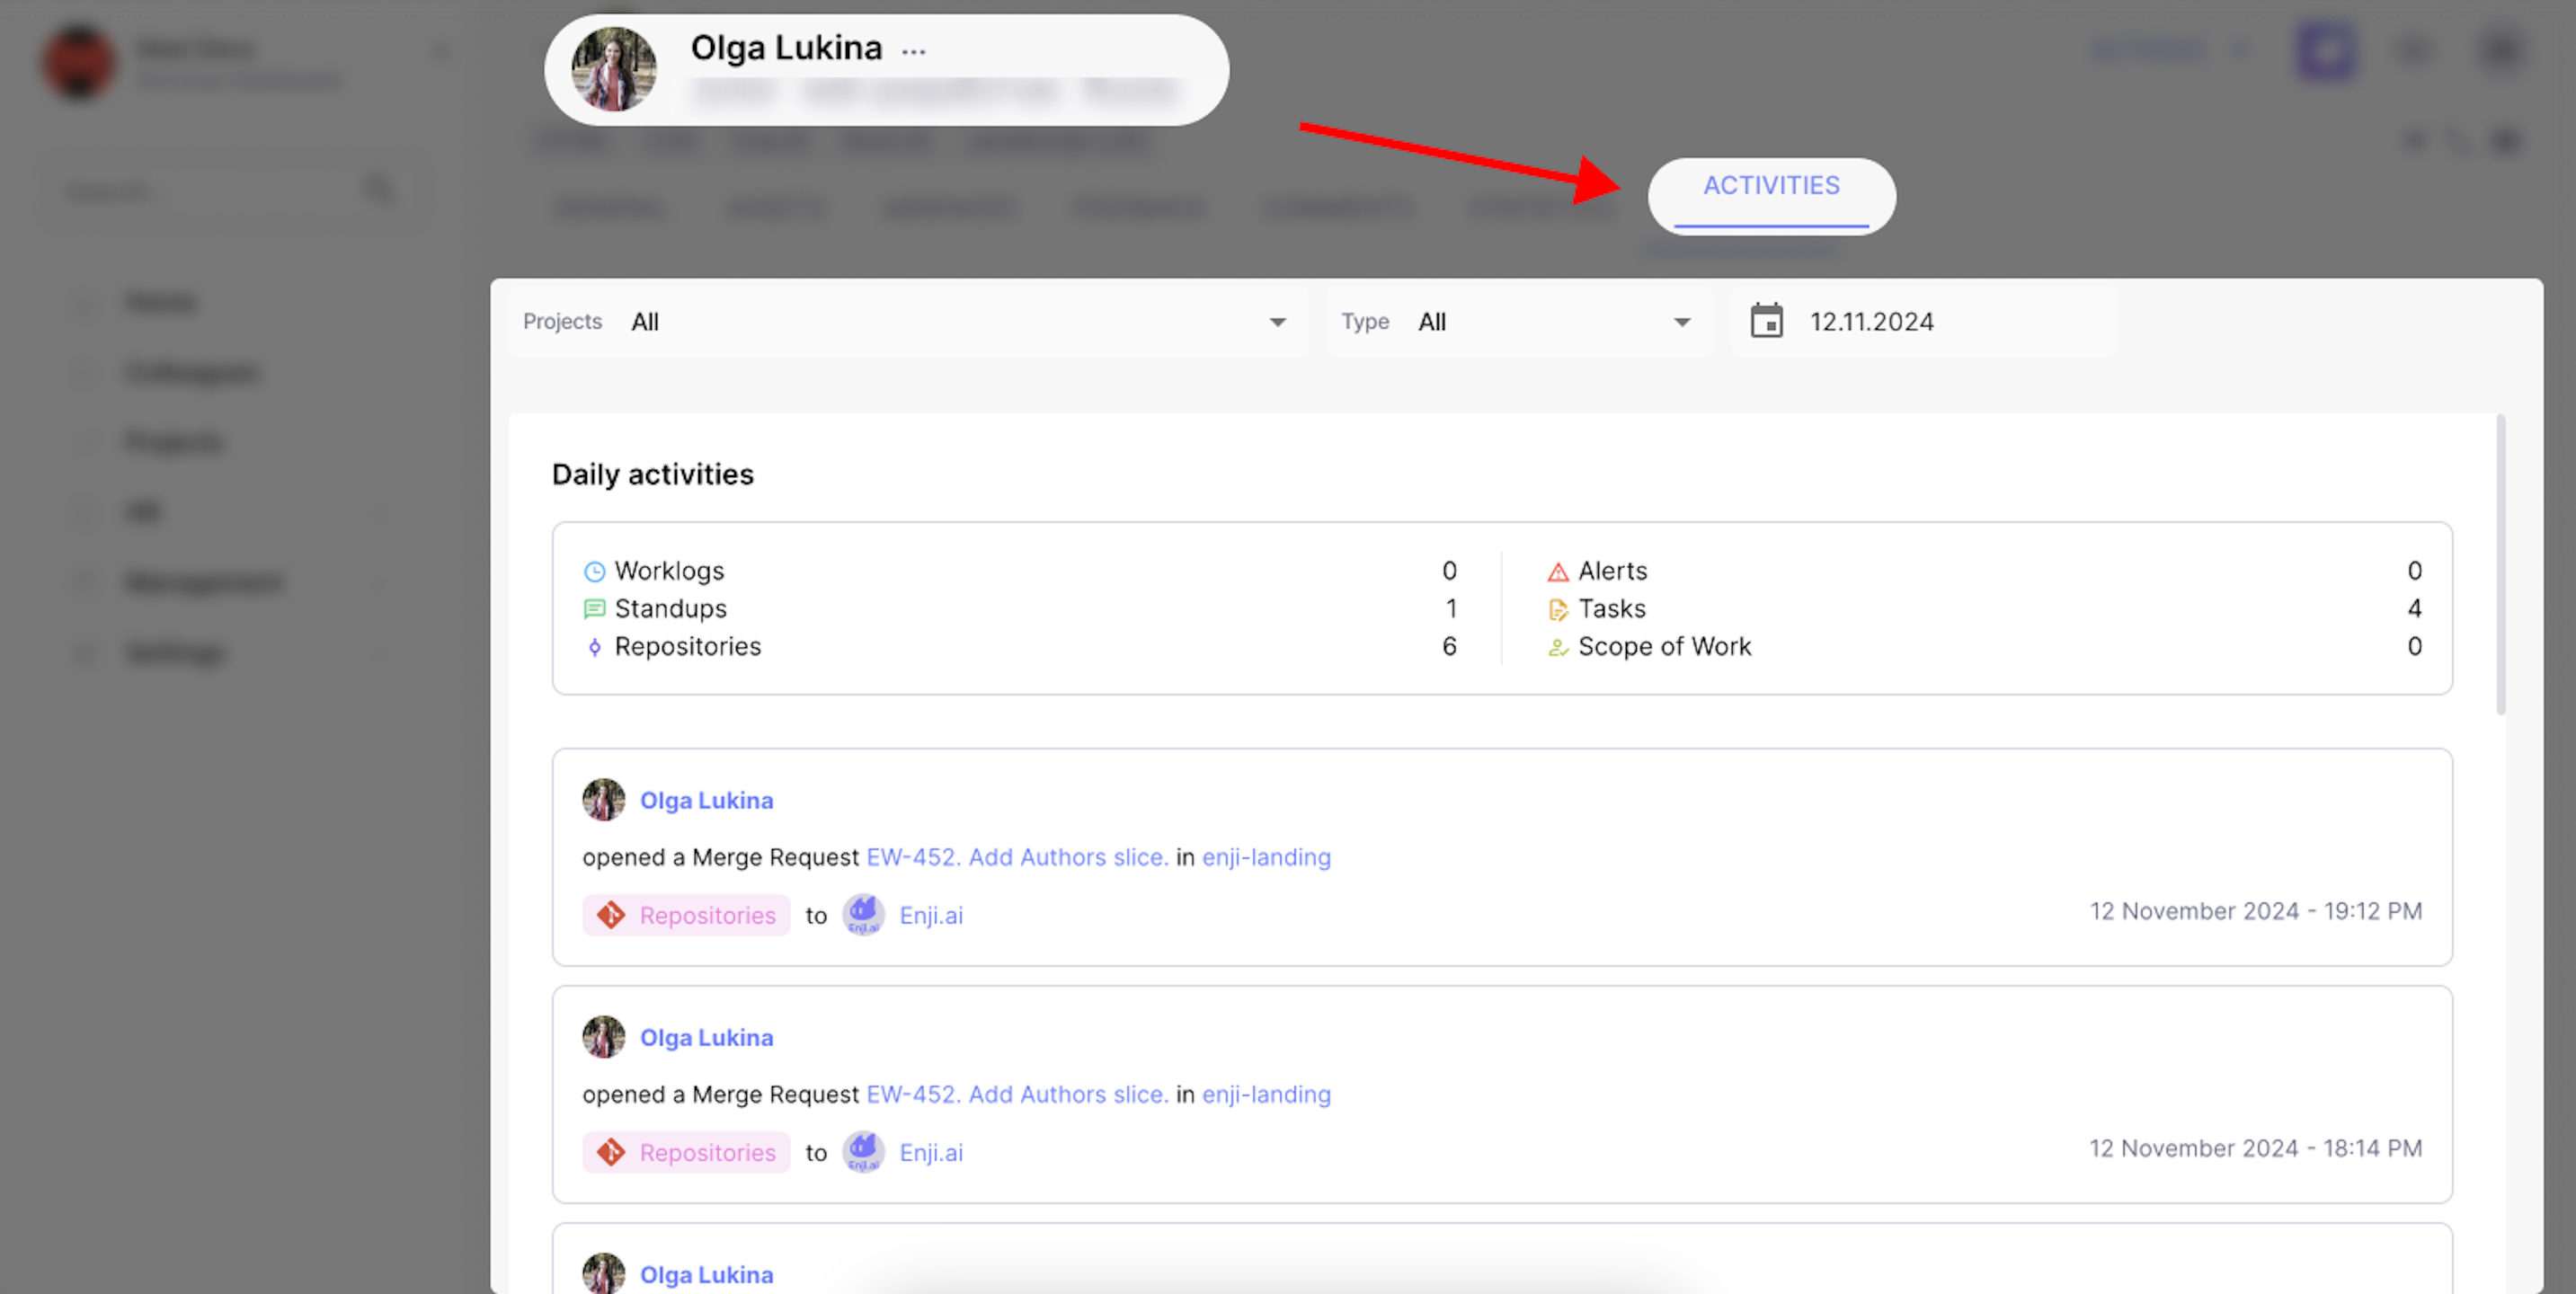
Task: Click the Worklogs clock icon
Action: click(594, 571)
